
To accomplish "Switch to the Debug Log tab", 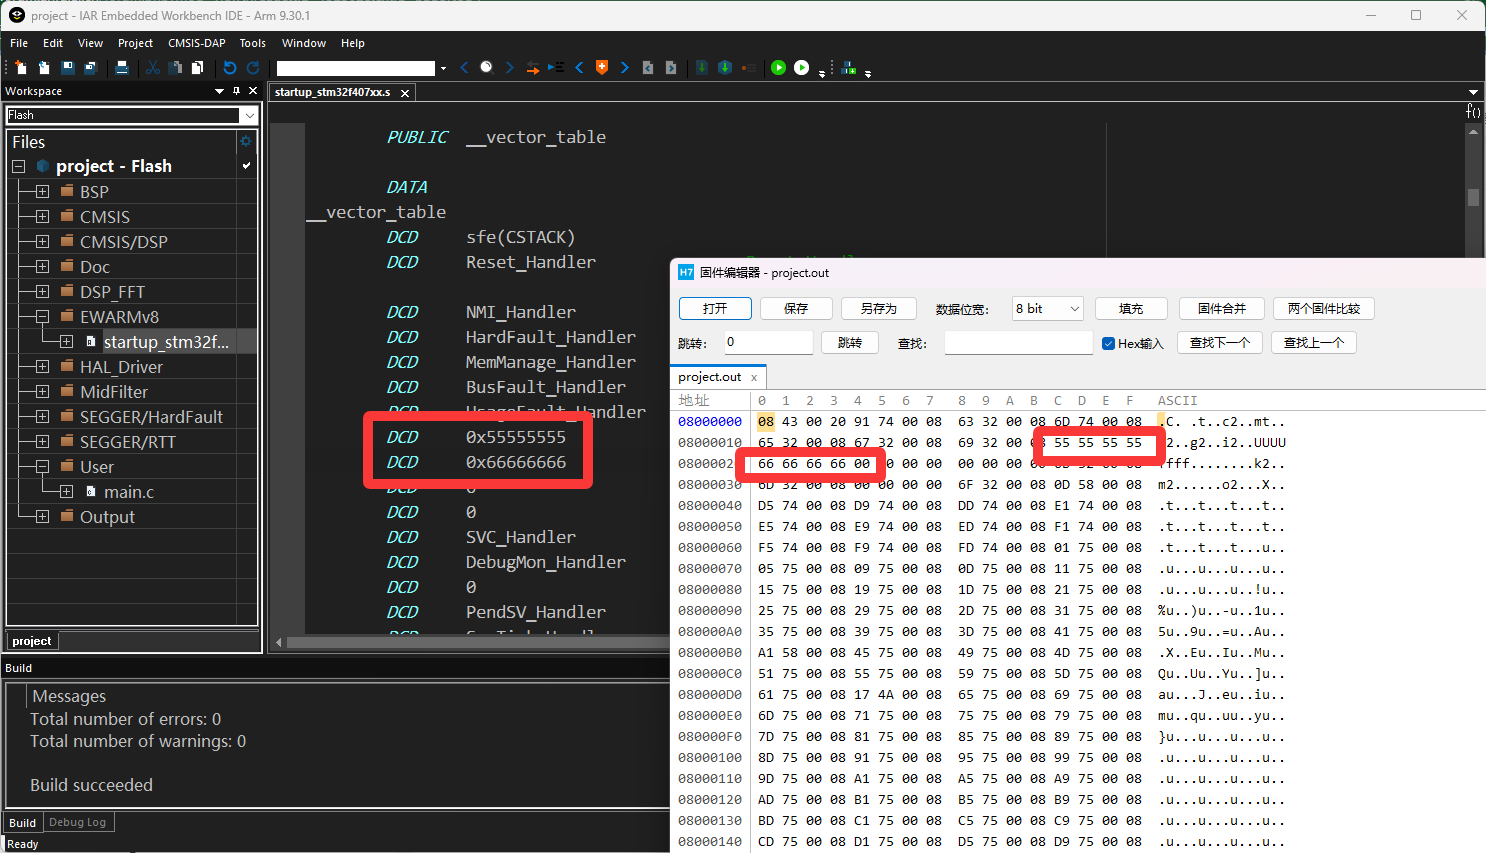I will [78, 822].
